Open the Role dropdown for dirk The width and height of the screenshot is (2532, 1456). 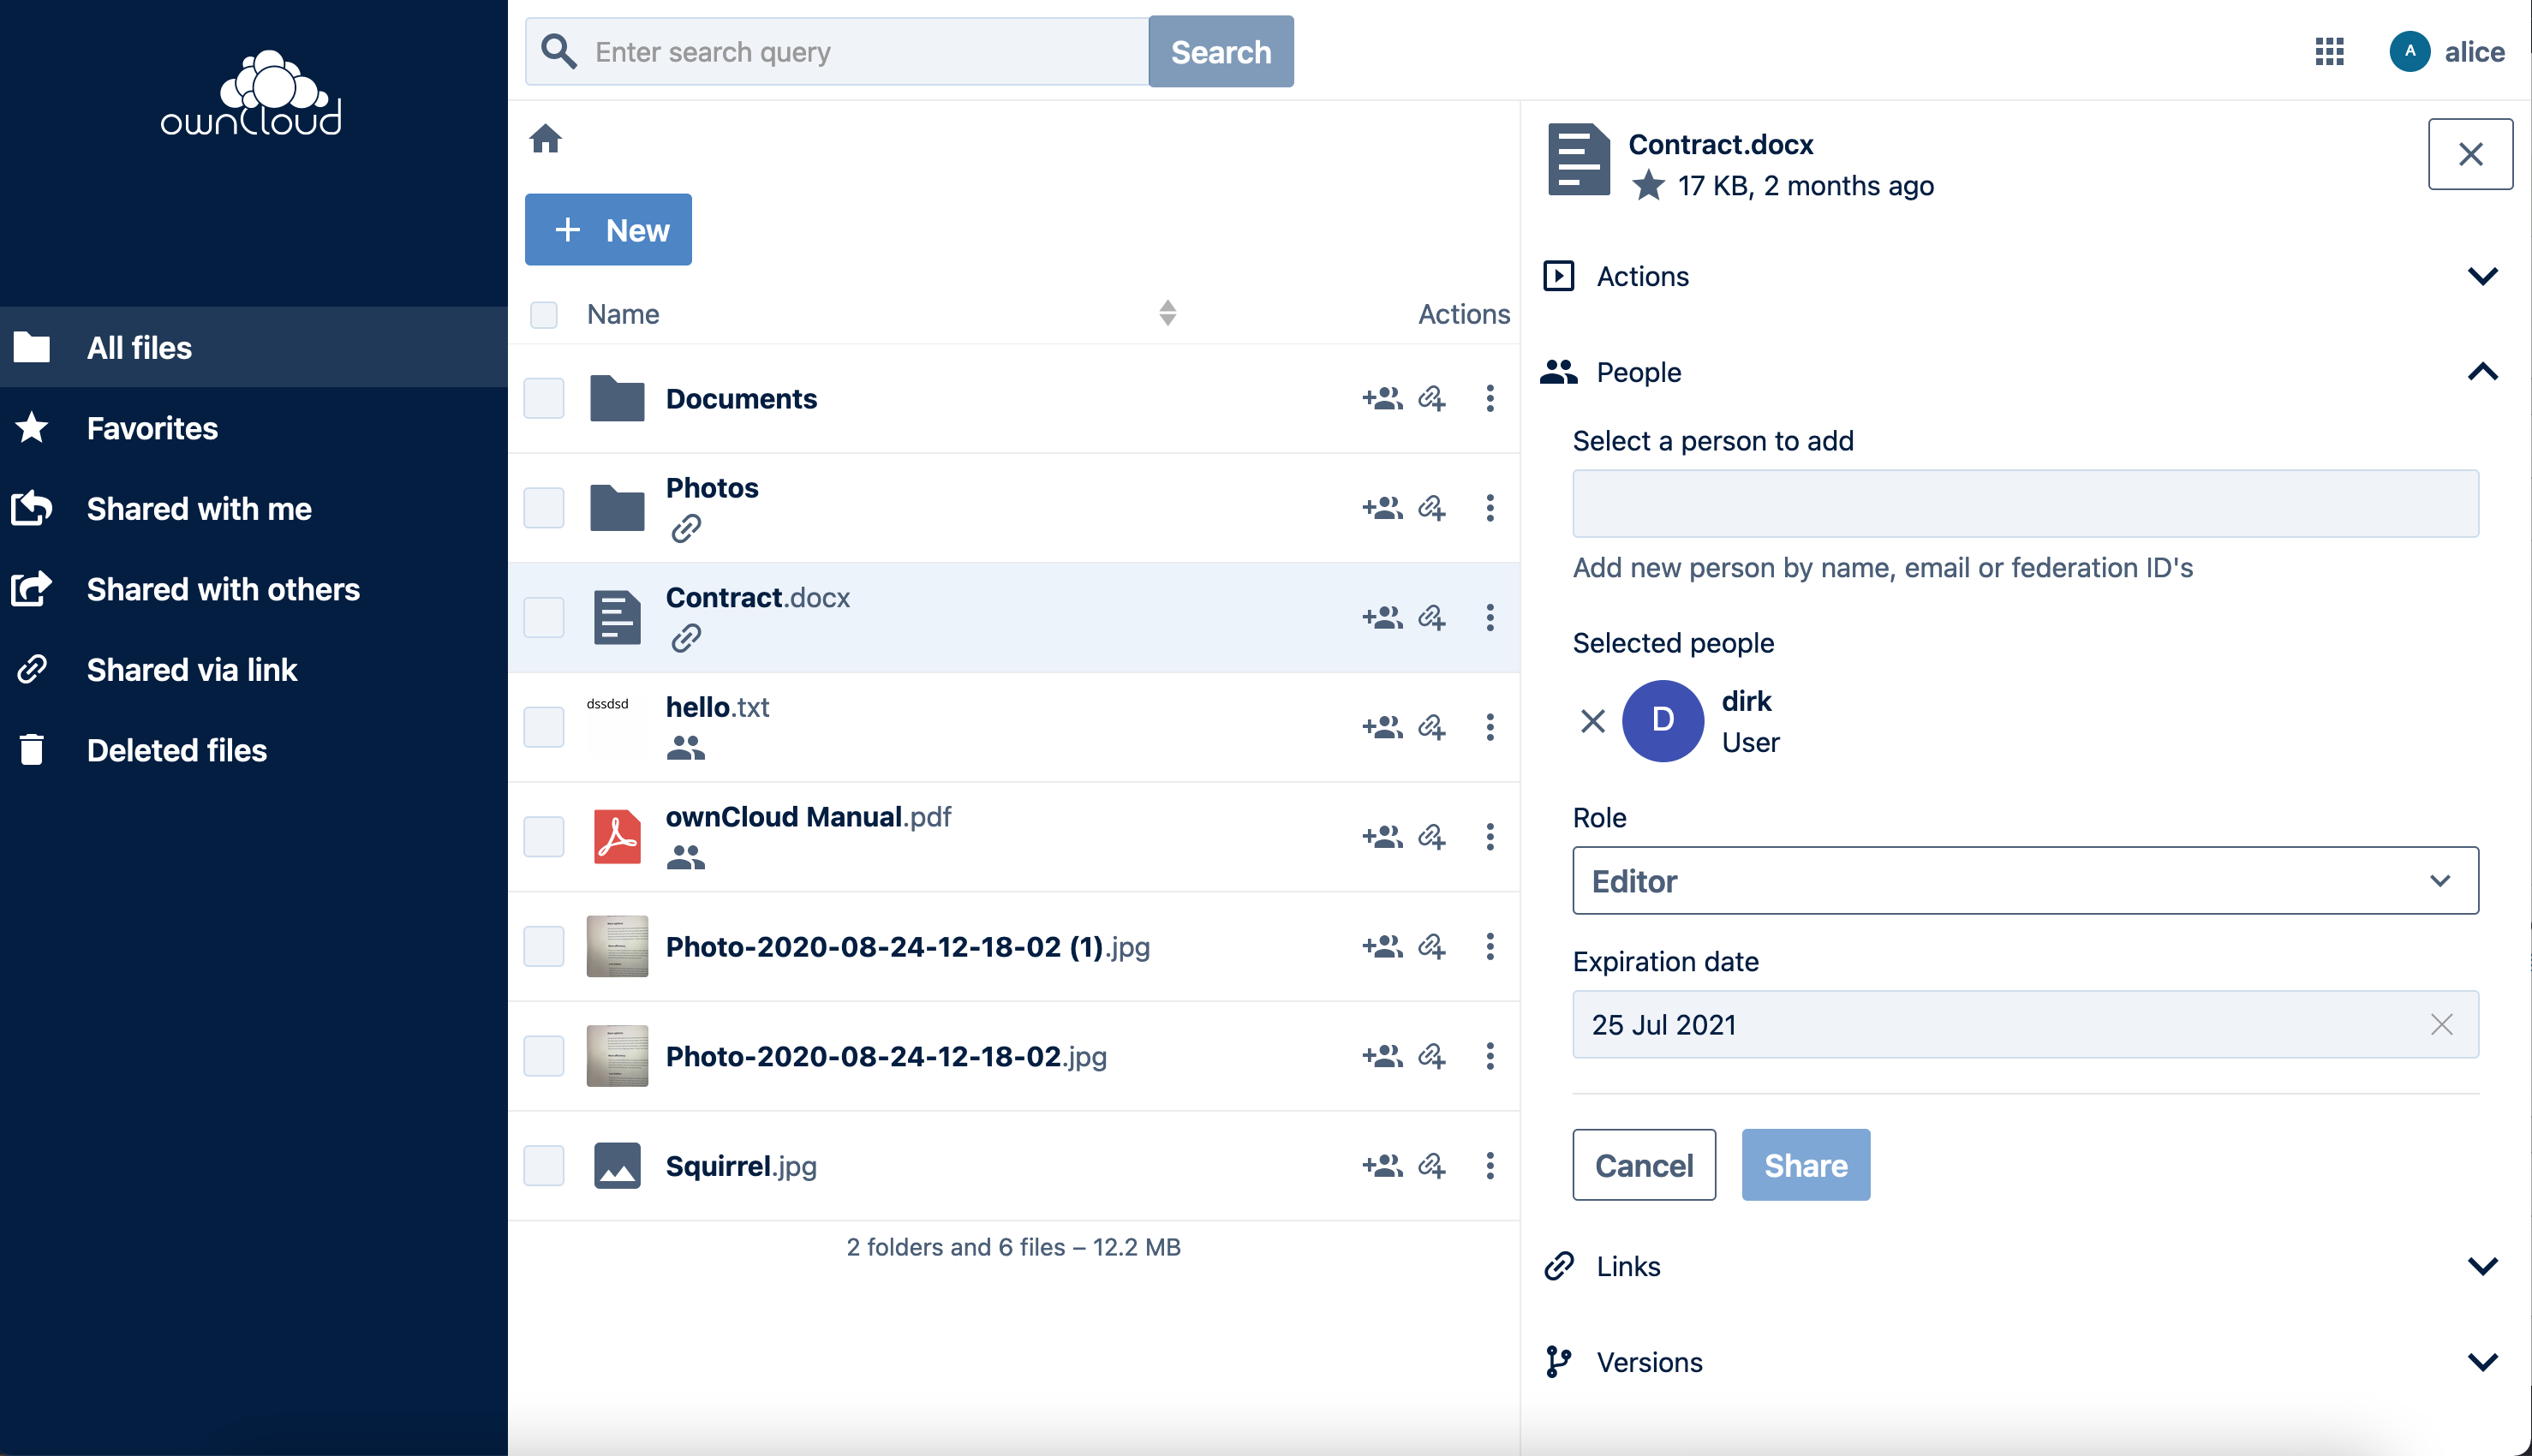pyautogui.click(x=2024, y=882)
